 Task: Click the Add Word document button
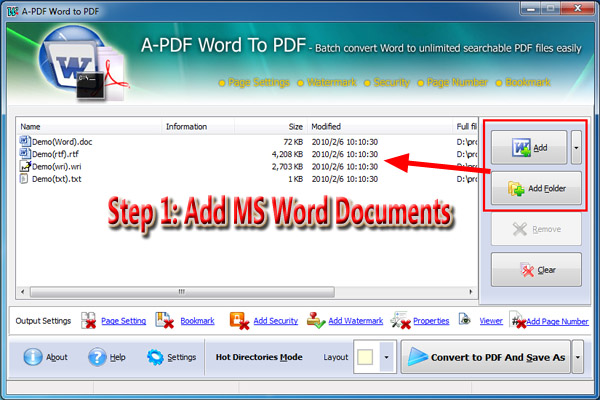529,147
